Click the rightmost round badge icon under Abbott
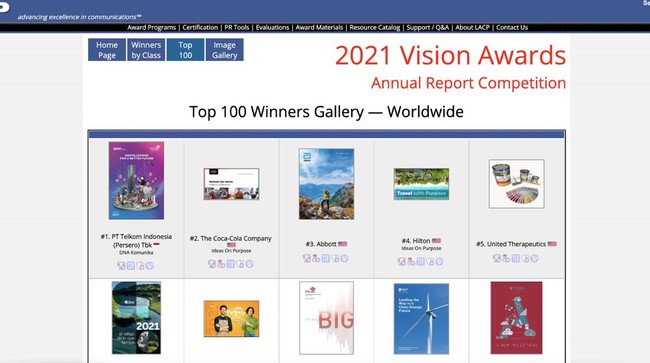Viewport: 650px width, 363px height. pyautogui.click(x=344, y=259)
